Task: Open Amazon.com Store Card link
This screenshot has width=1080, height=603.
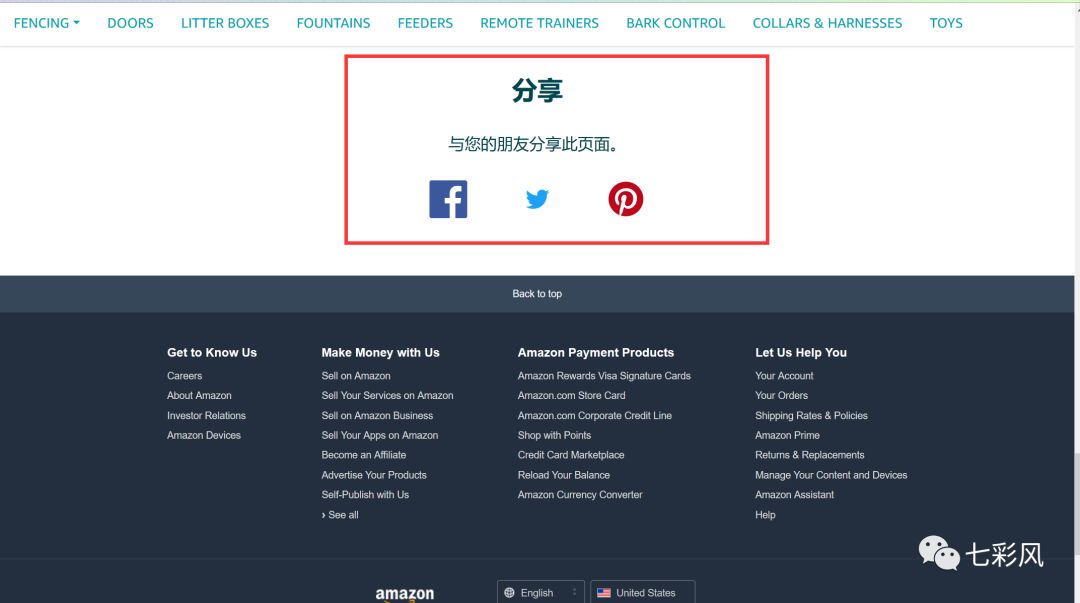Action: point(572,396)
